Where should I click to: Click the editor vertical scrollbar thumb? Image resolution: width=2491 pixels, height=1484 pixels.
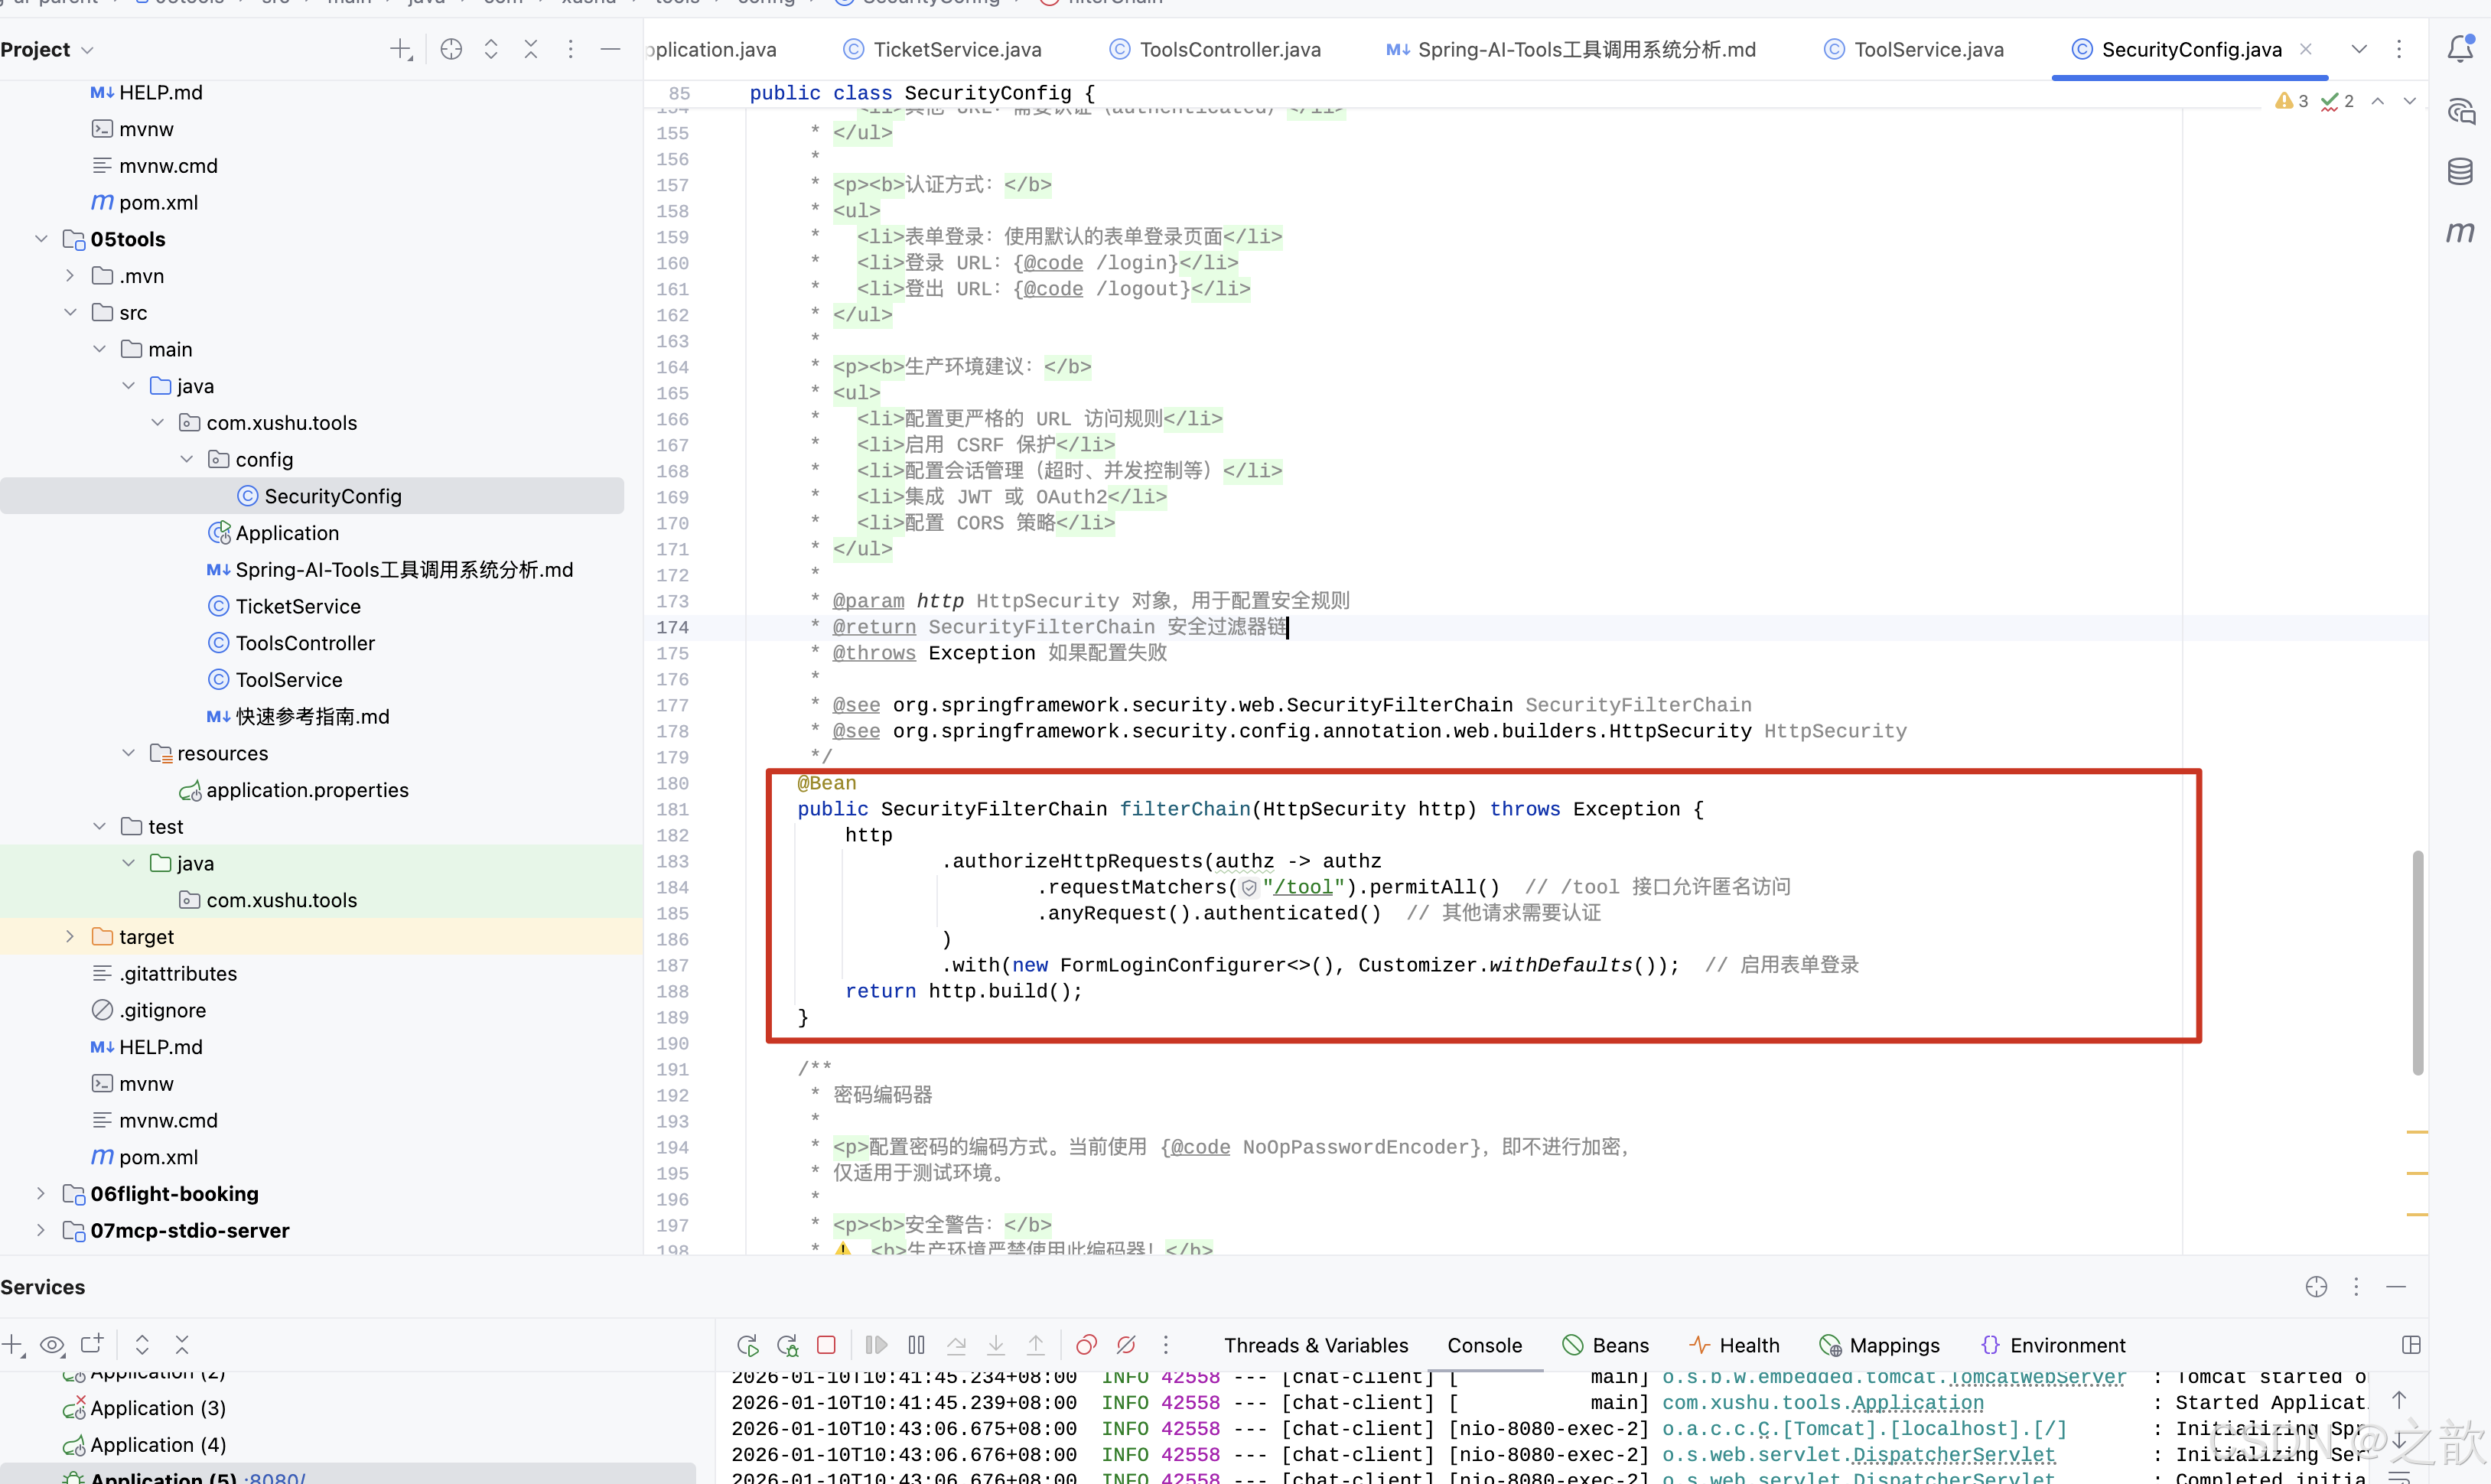(x=2417, y=962)
